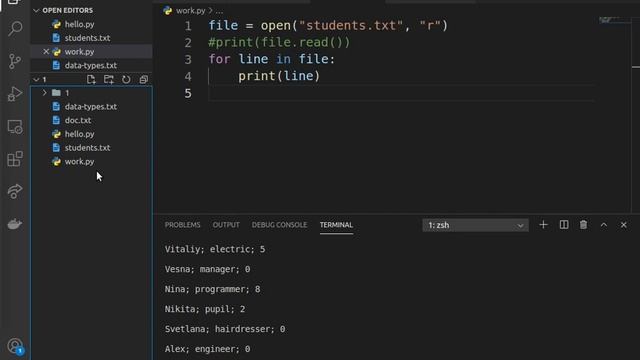Collapse the workspace folder 1 section
Viewport: 640px width, 360px height.
36,79
